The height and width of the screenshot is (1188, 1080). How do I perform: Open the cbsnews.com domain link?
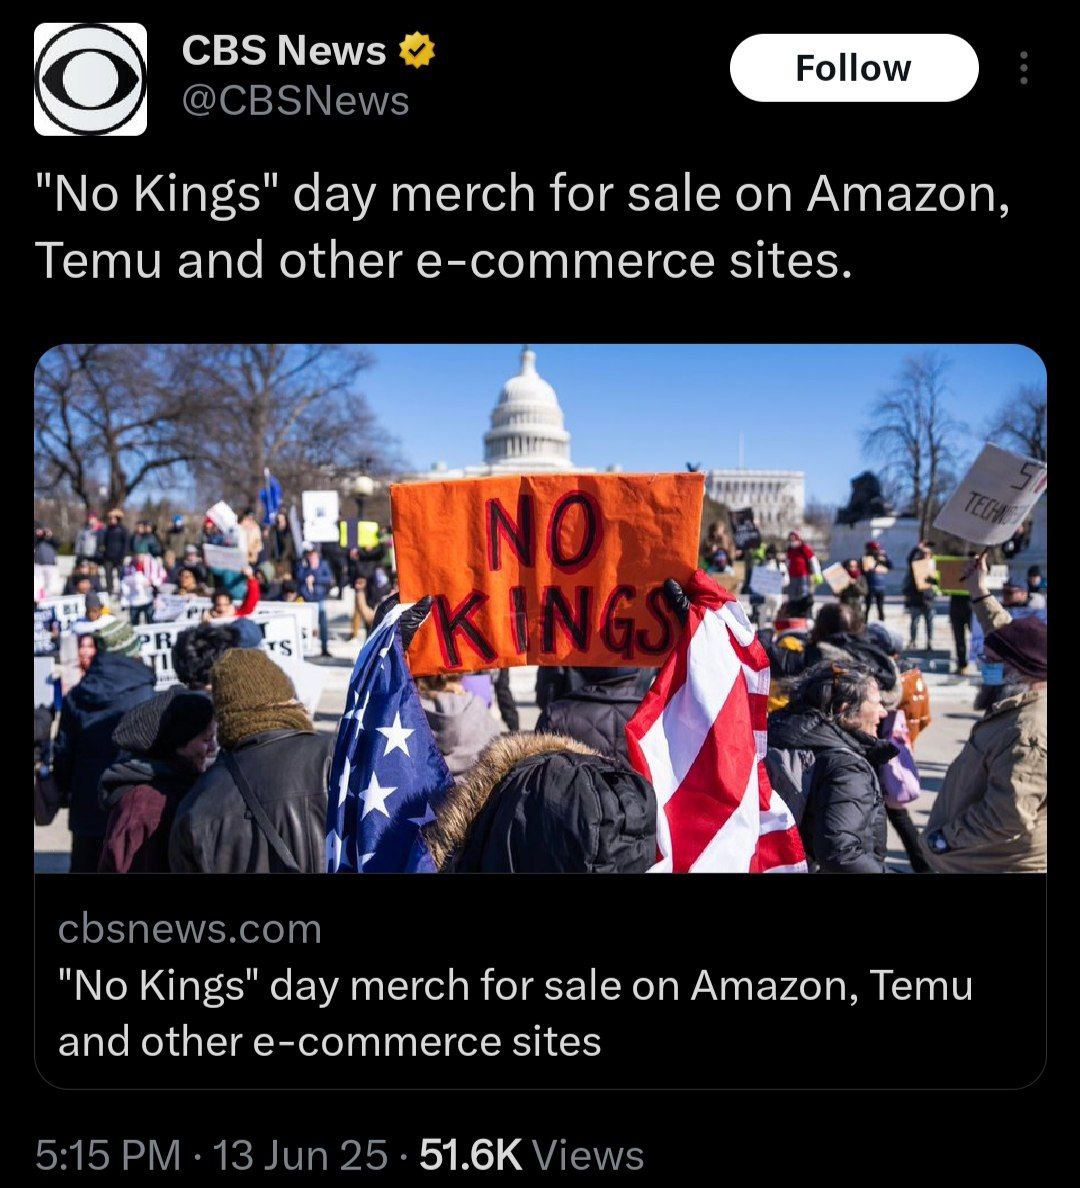(190, 929)
